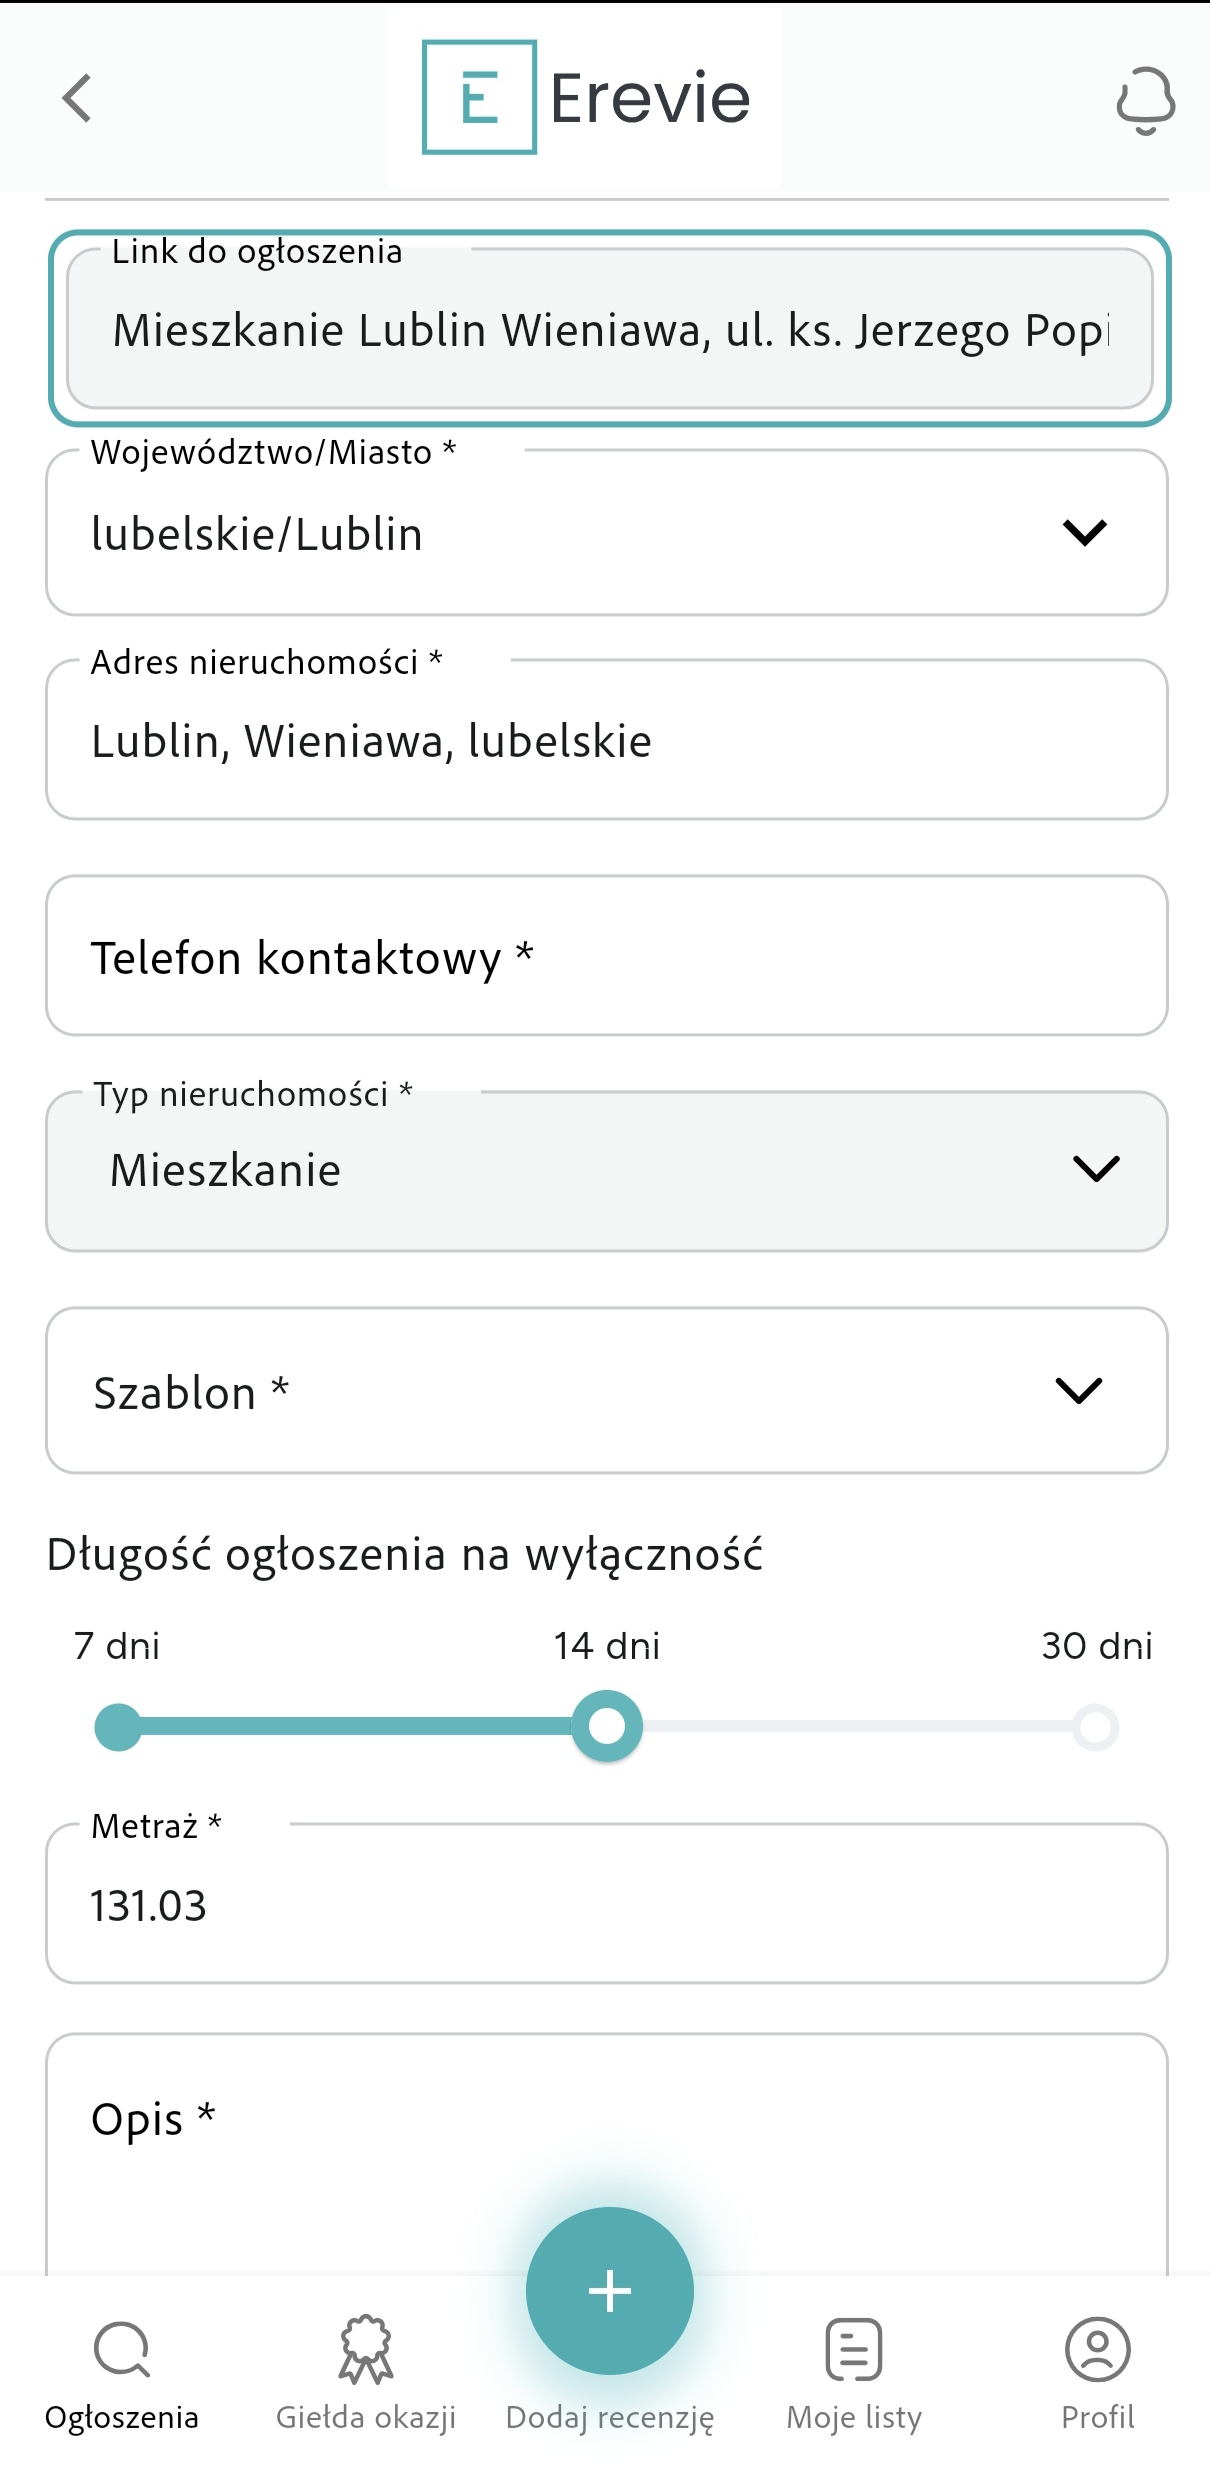Edit the Metraż field value

click(607, 1903)
